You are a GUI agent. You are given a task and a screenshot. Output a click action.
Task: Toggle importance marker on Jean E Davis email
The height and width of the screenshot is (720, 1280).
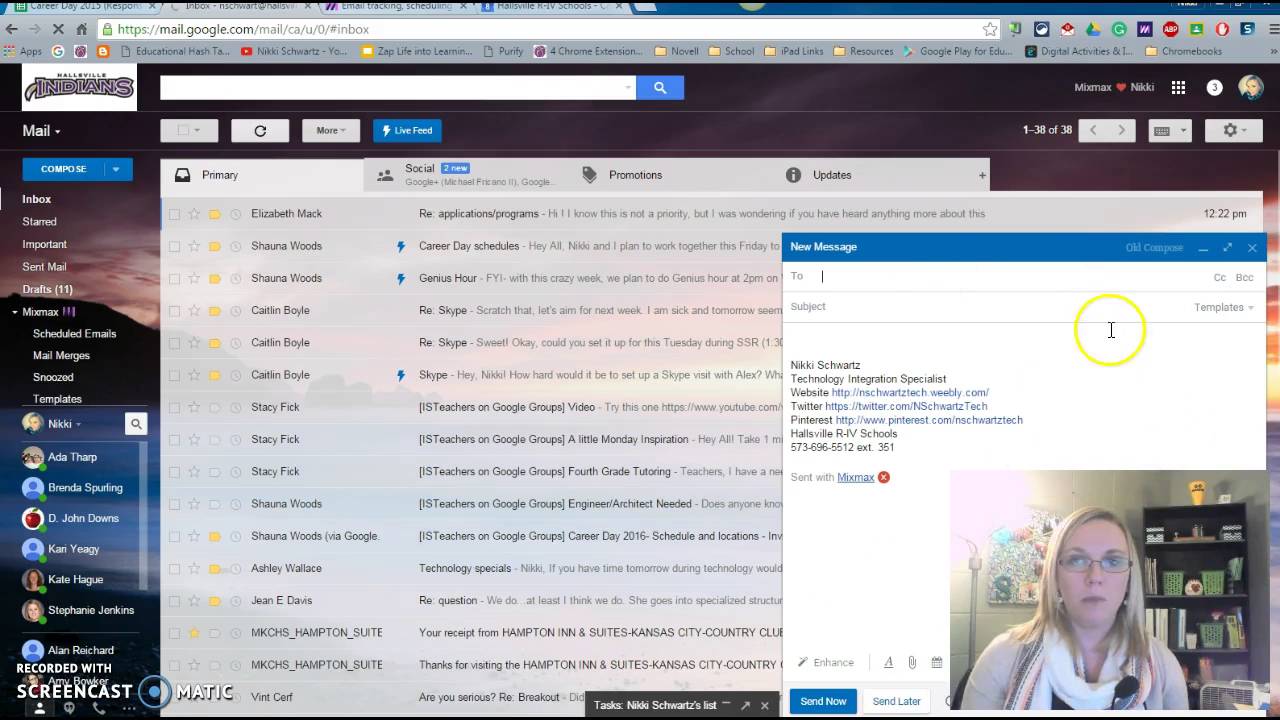click(214, 600)
